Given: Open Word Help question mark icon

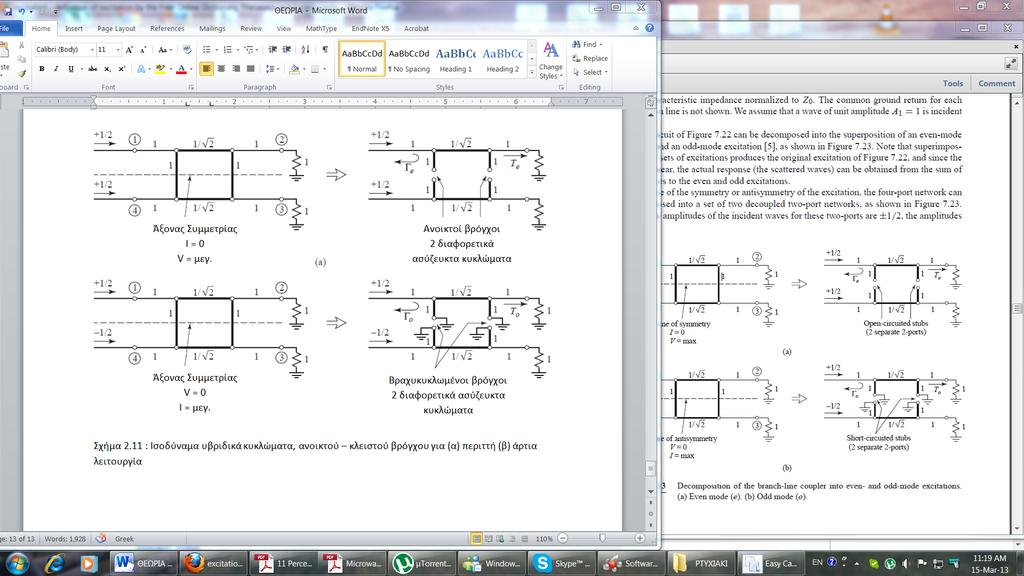Looking at the screenshot, I should [649, 28].
